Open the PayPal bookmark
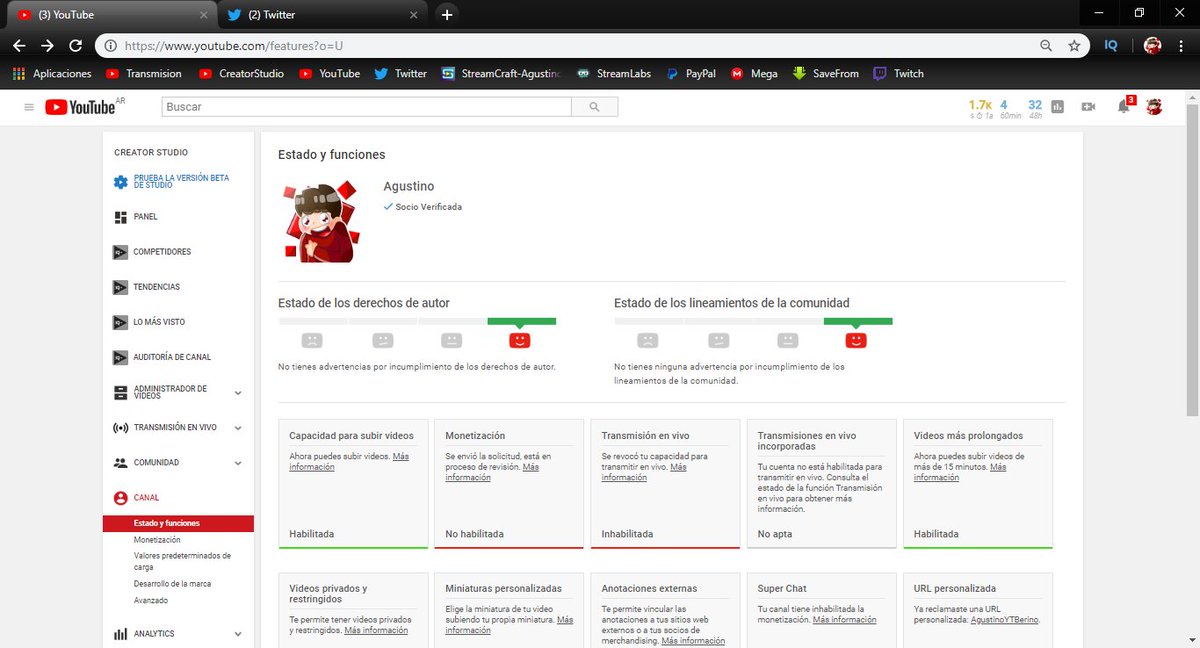The width and height of the screenshot is (1200, 648). tap(691, 73)
